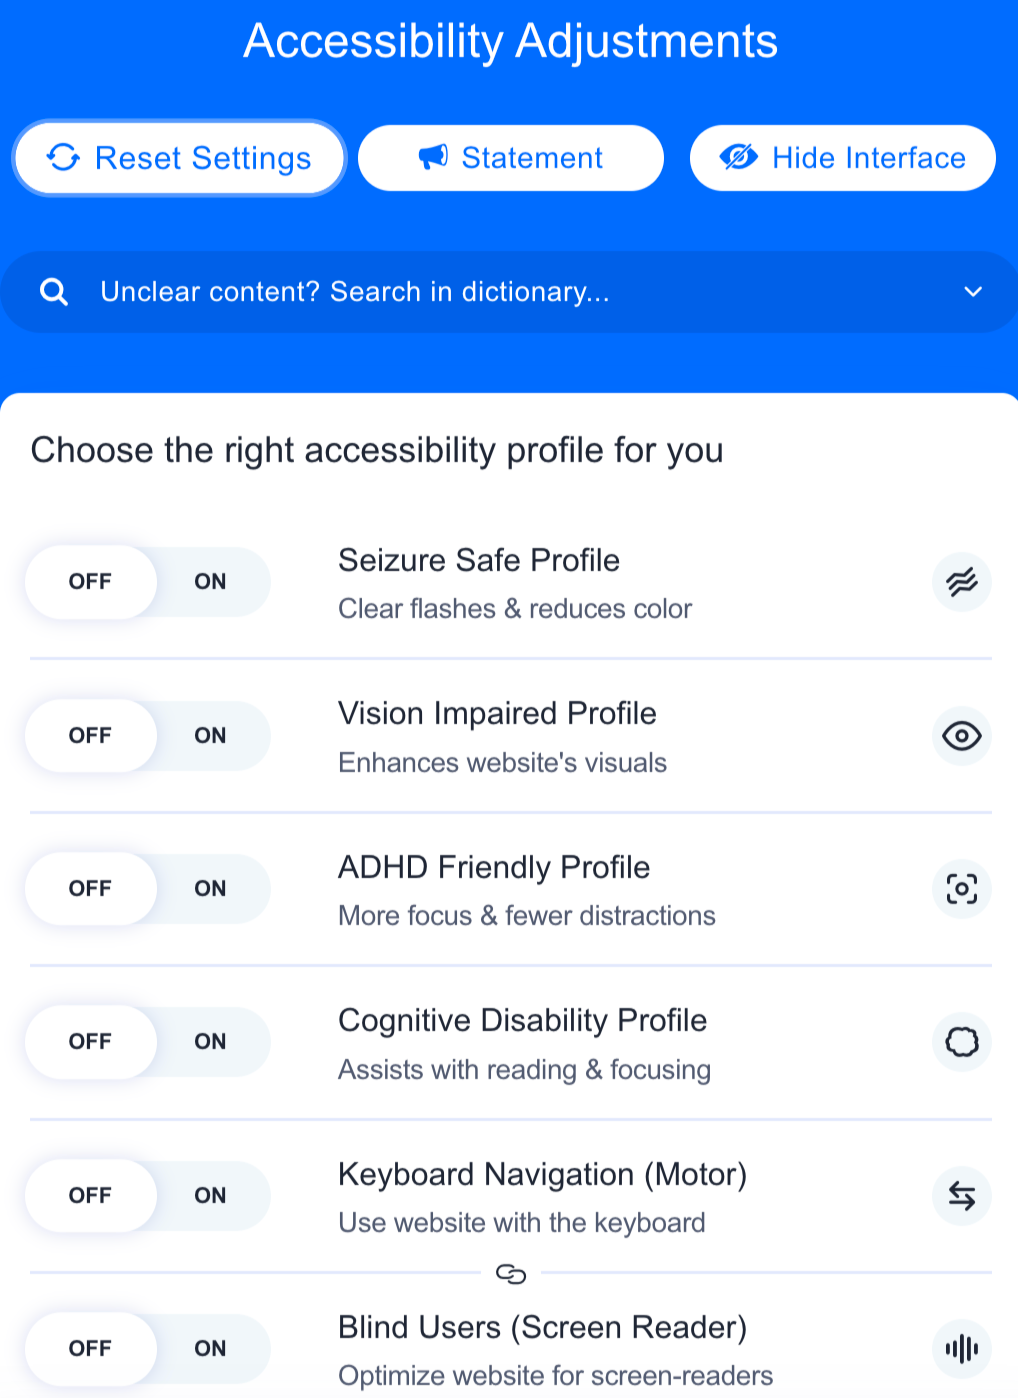Turn ON Blind Users screen reader
This screenshot has height=1398, width=1018.
click(x=210, y=1348)
